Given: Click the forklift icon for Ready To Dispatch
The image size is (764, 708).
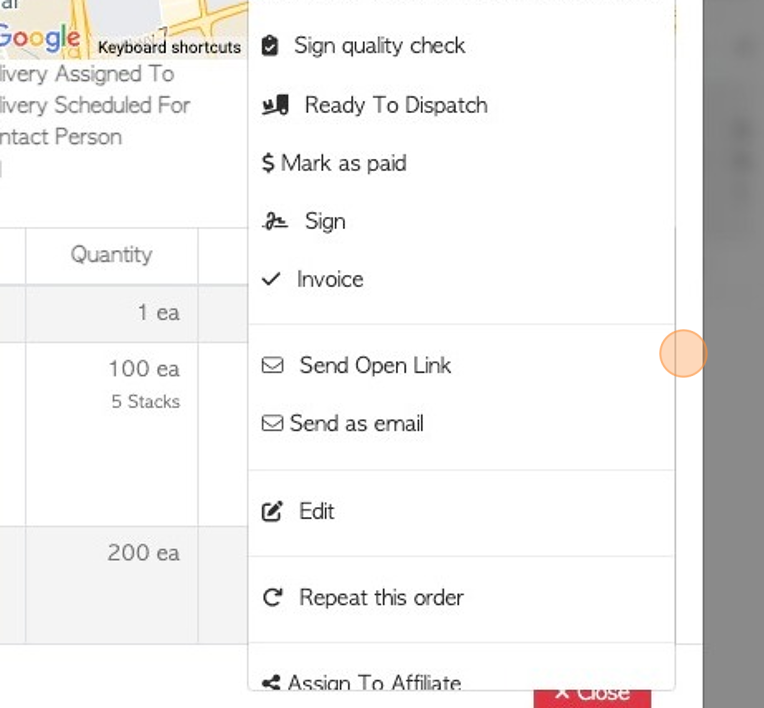Looking at the screenshot, I should point(275,105).
